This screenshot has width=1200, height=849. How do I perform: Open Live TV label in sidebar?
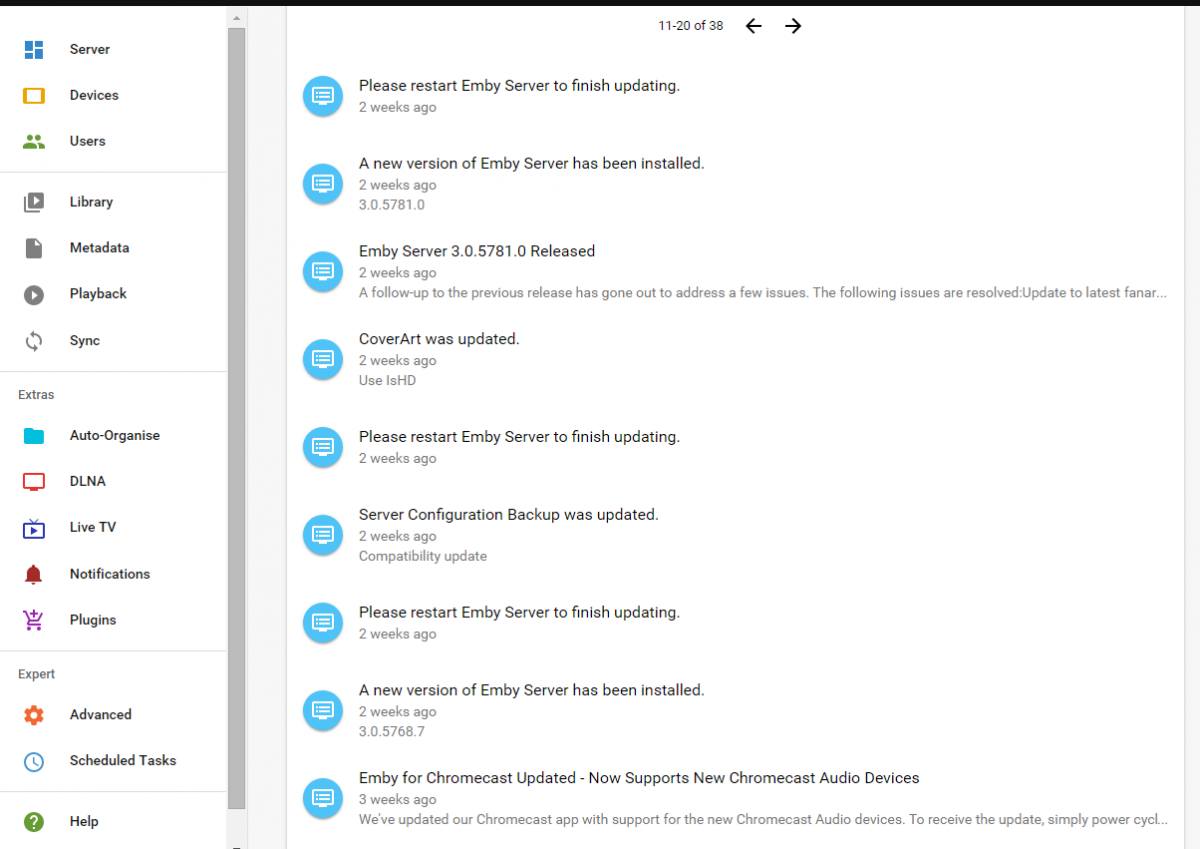[x=93, y=527]
